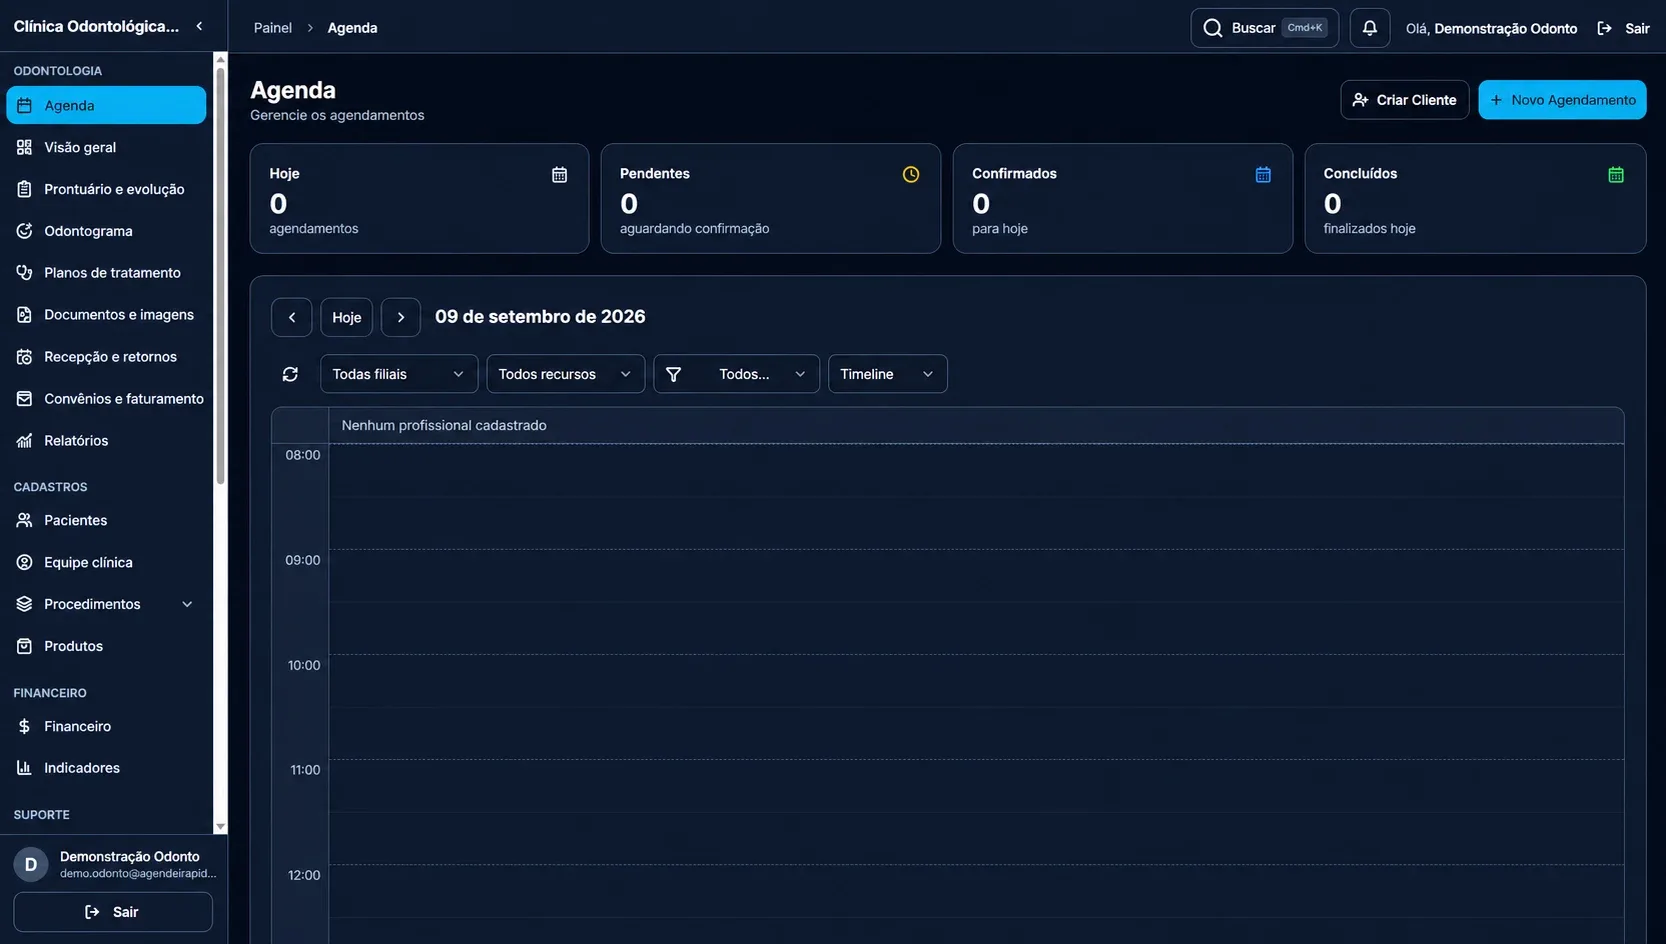Go to the previous day arrow
Screen dimensions: 1666x944
pos(292,317)
